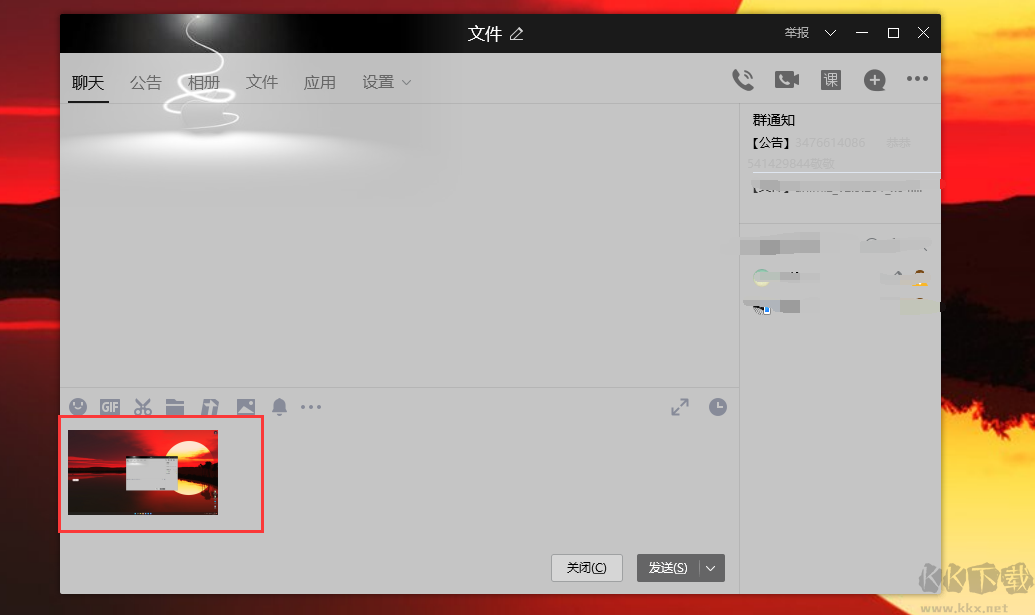
Task: Switch to the 相册 tab
Action: click(x=203, y=82)
